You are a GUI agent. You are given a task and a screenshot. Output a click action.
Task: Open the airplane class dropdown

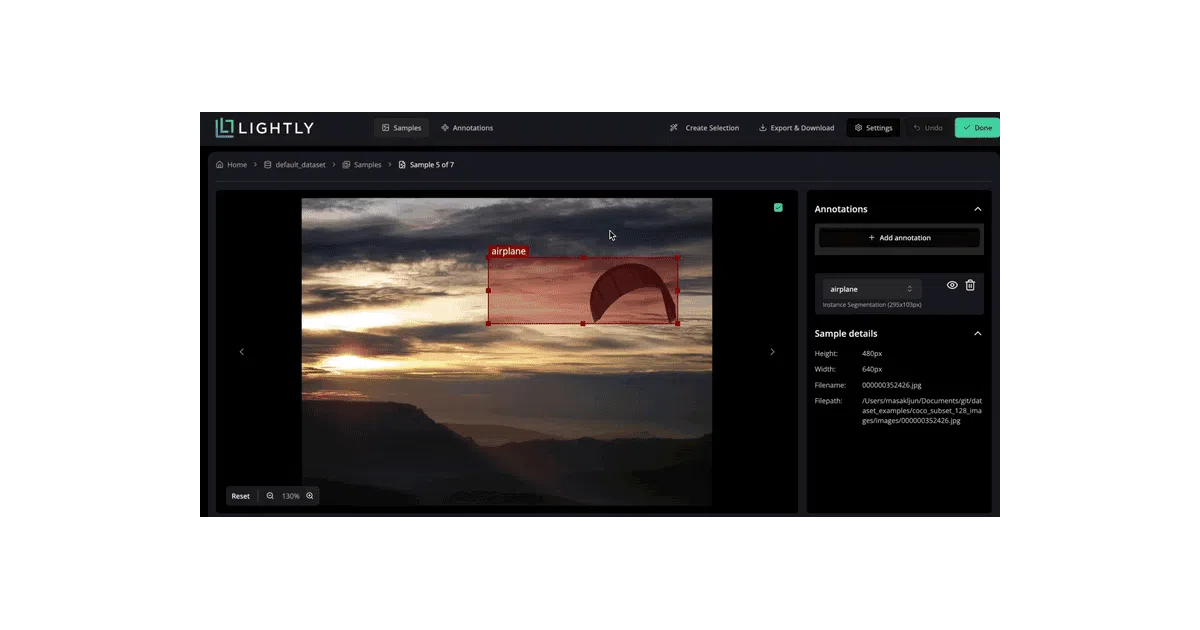pos(870,289)
